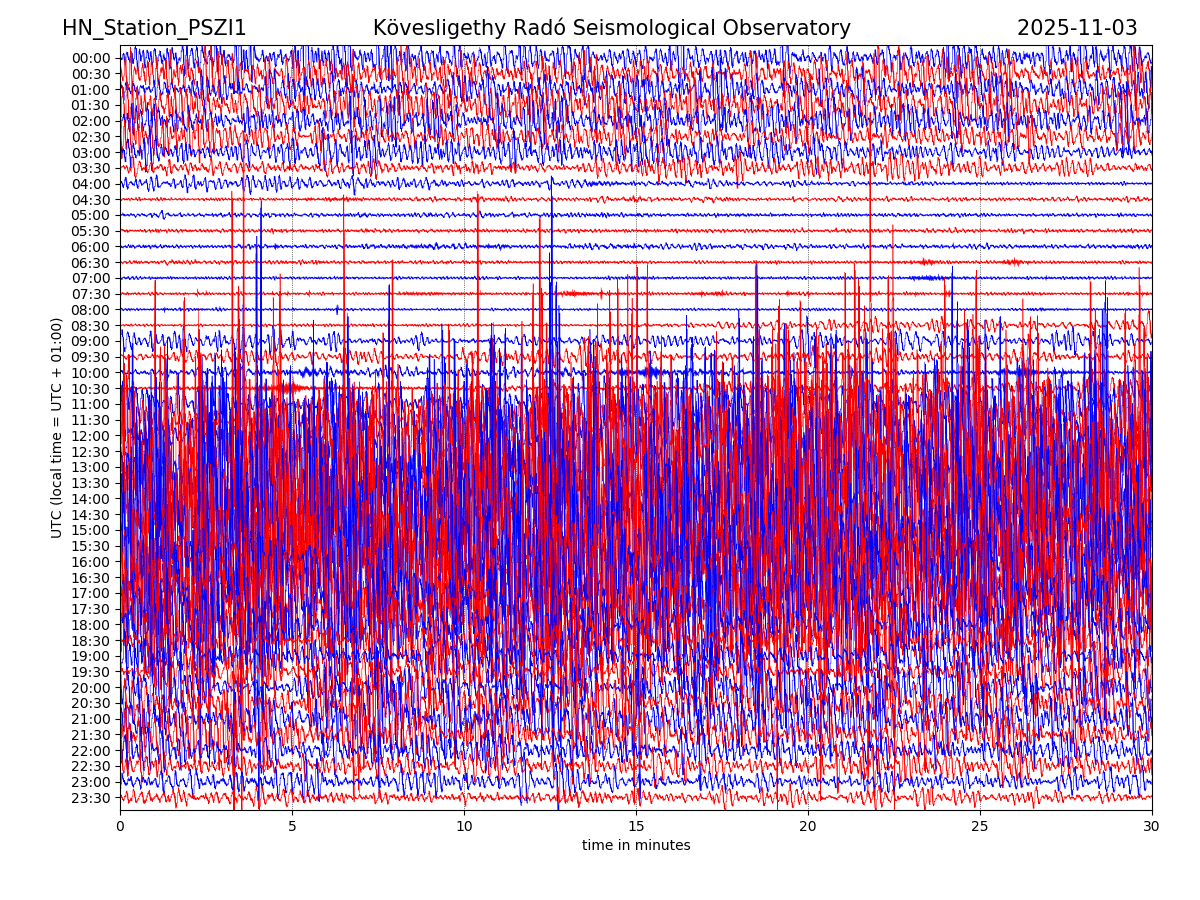Click the 30 minute x-axis tick
The height and width of the screenshot is (900, 1200).
pyautogui.click(x=1152, y=826)
